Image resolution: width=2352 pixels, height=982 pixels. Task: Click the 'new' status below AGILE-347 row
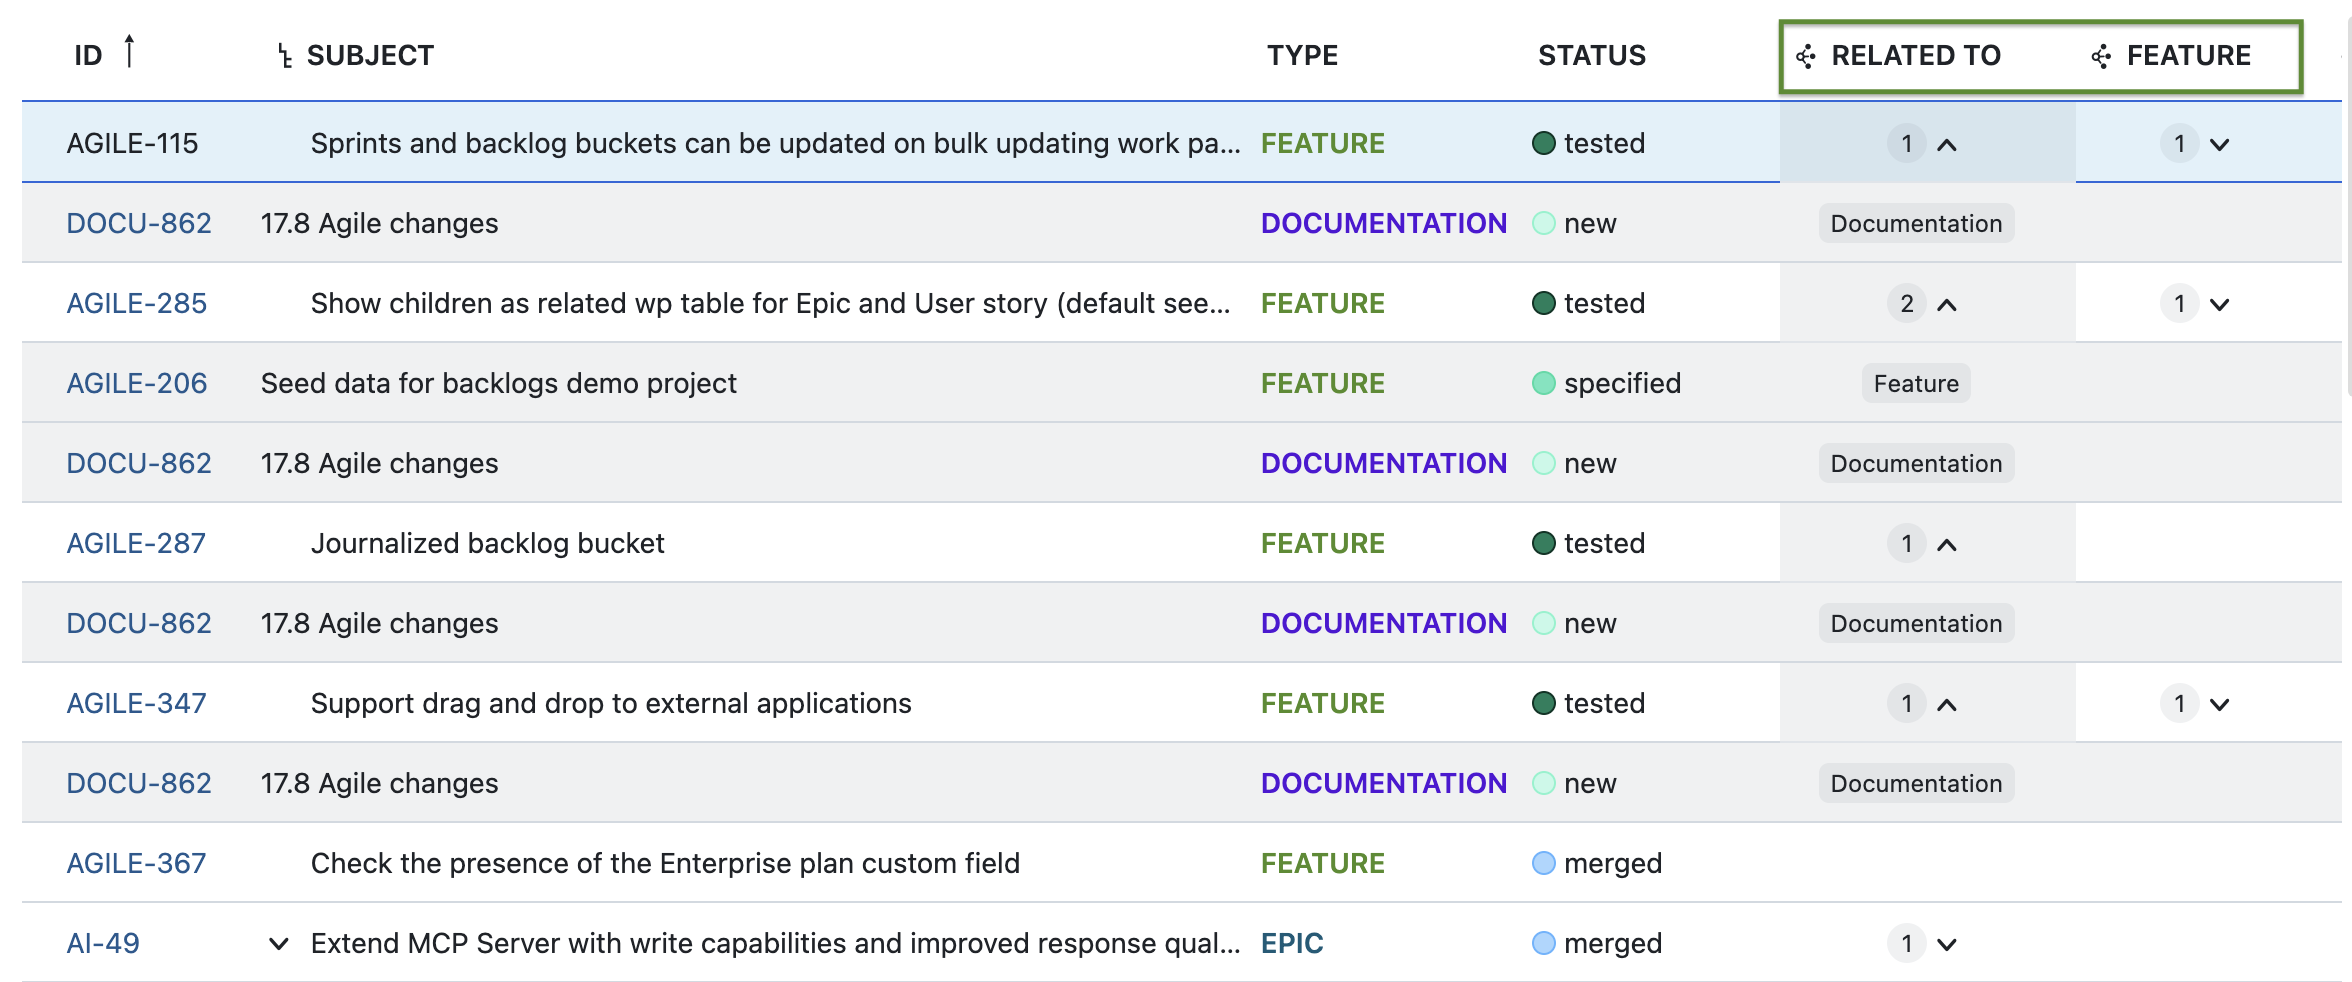(x=1590, y=784)
